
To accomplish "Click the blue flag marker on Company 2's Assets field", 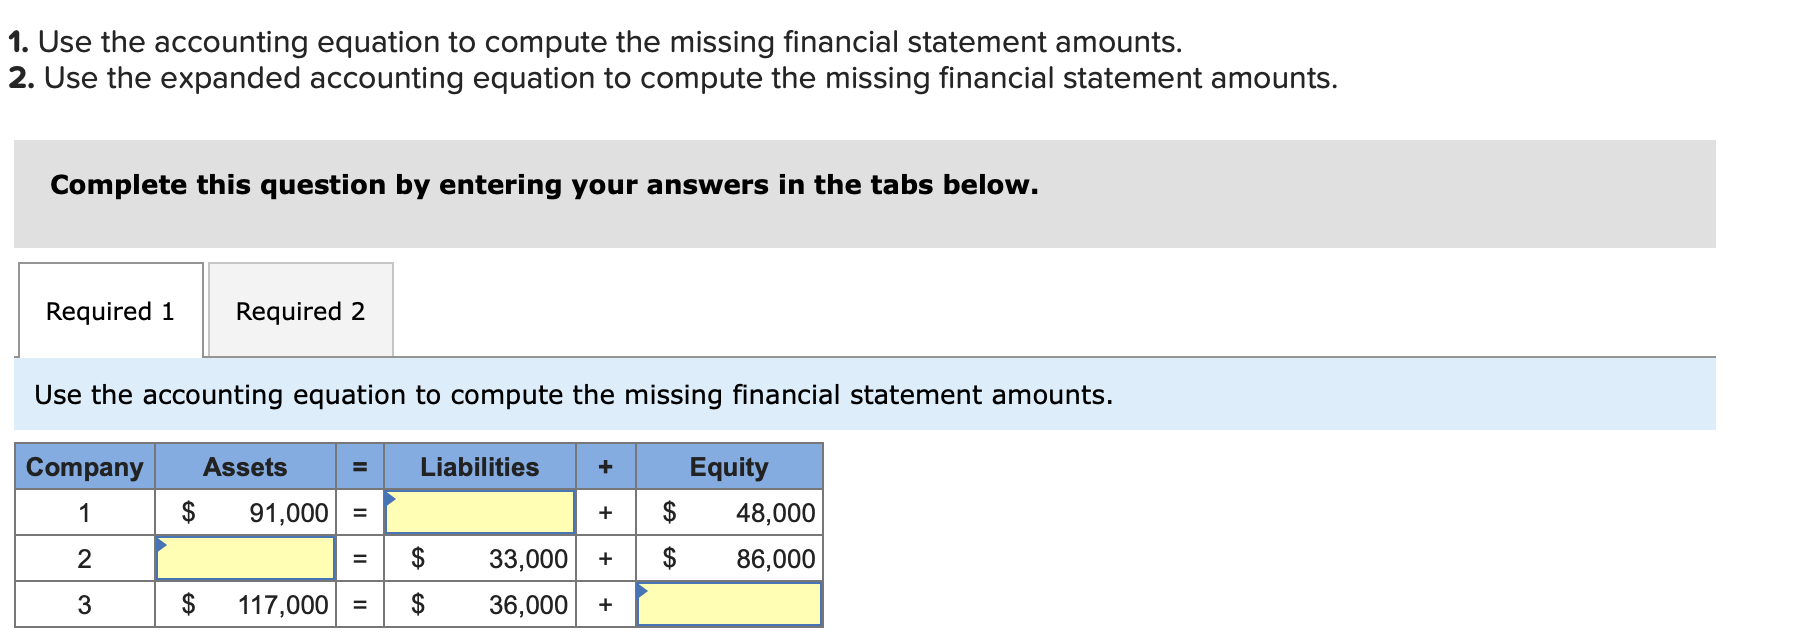I will pyautogui.click(x=163, y=543).
